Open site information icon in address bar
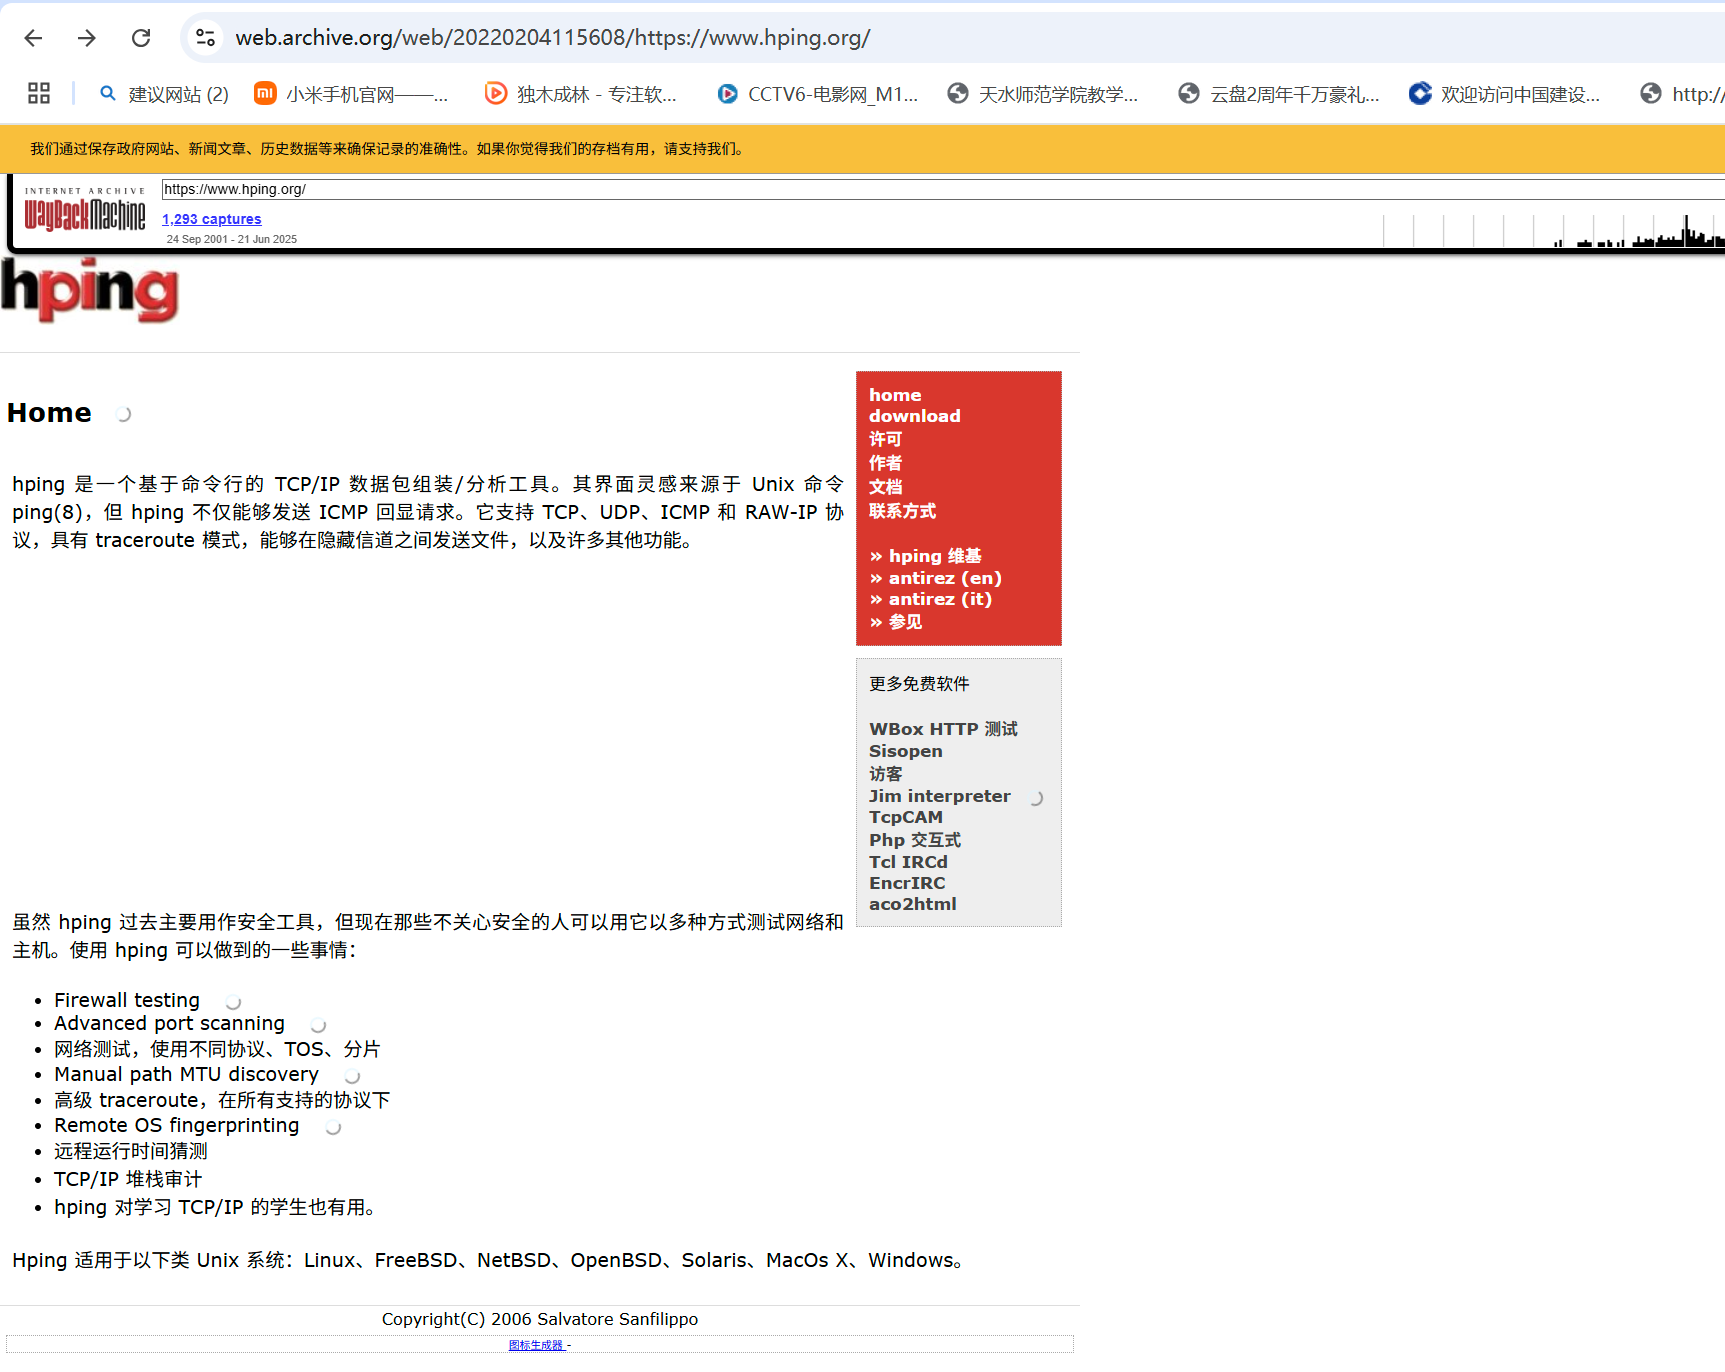This screenshot has height=1372, width=1725. [205, 38]
